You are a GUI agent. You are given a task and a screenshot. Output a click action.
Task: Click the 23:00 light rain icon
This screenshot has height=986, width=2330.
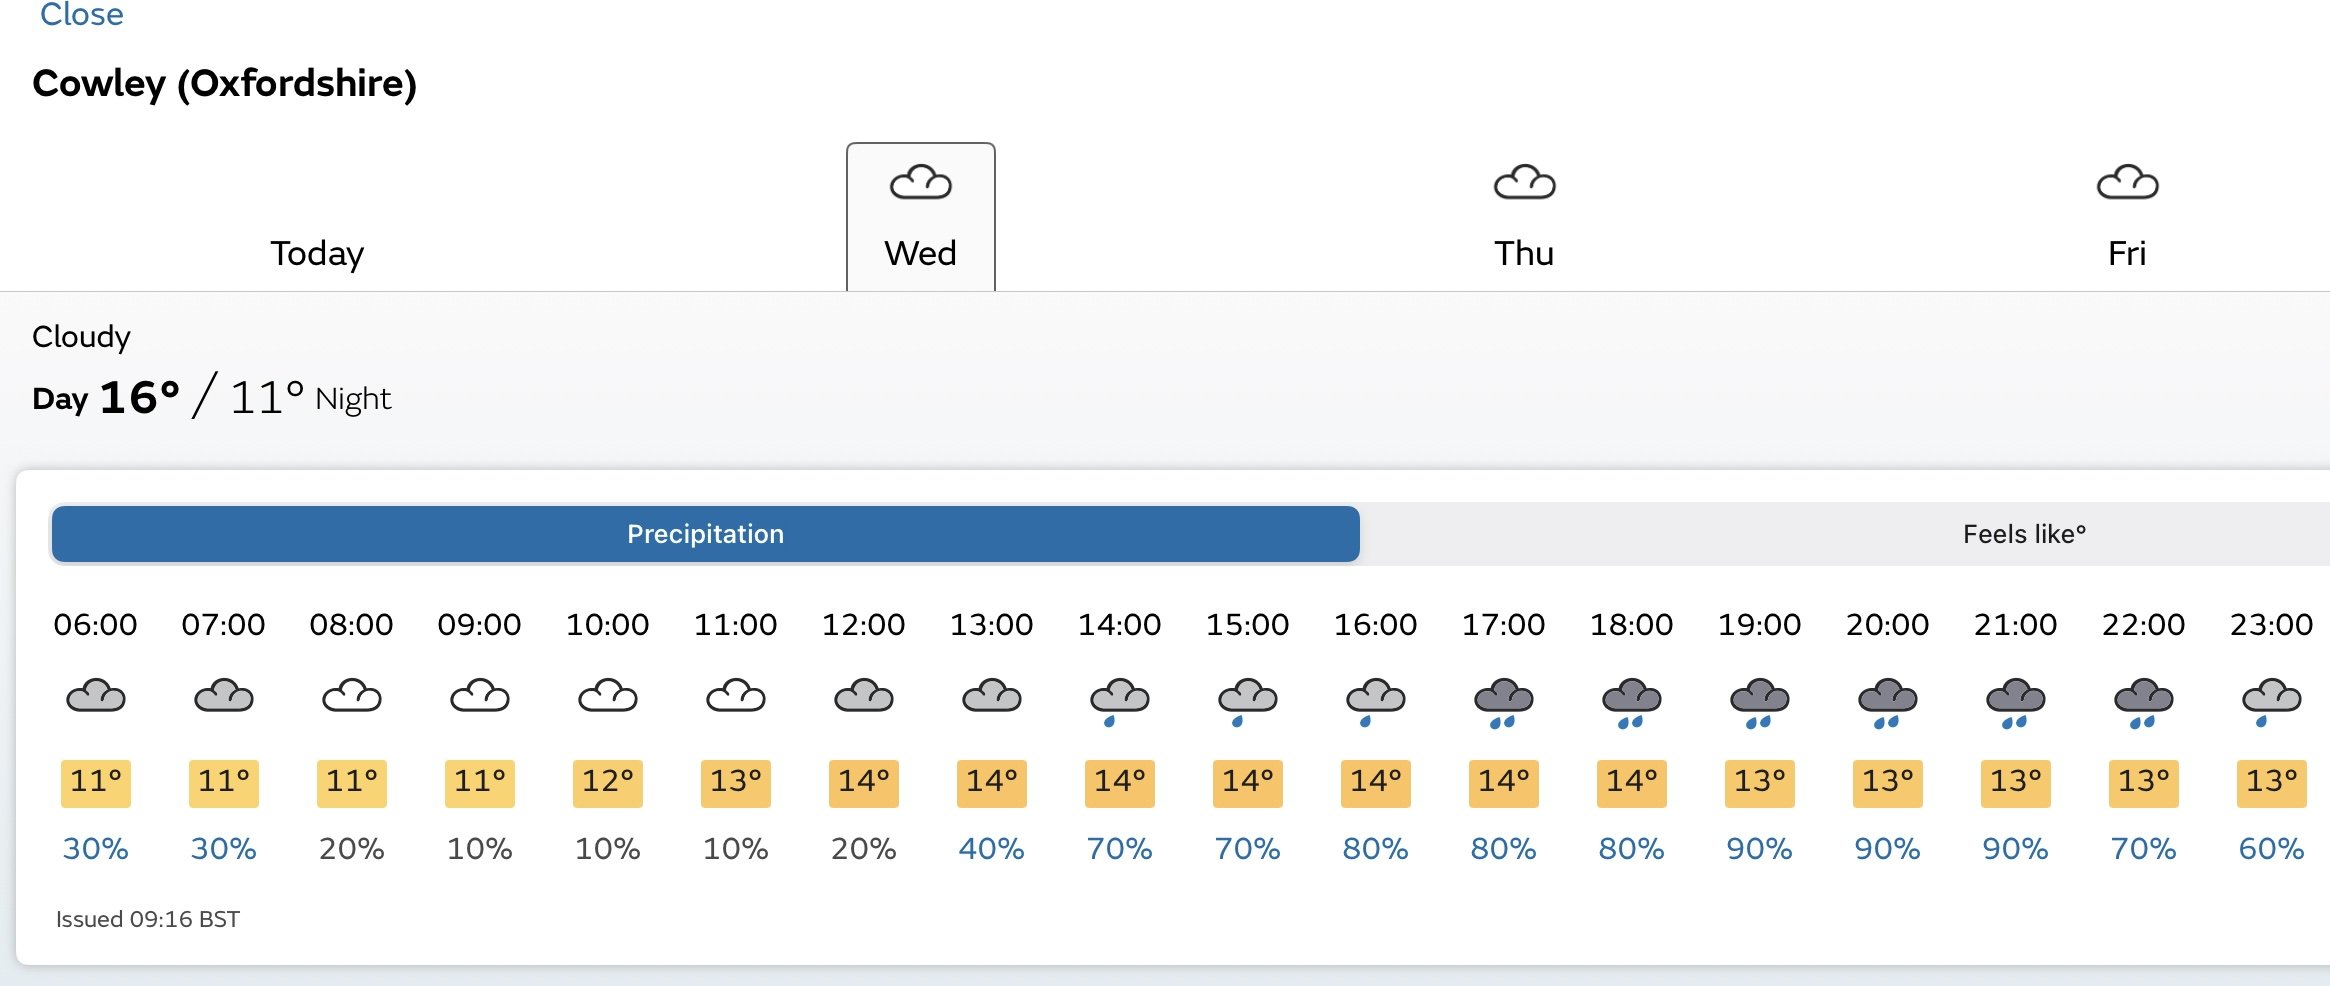pos(2272,702)
